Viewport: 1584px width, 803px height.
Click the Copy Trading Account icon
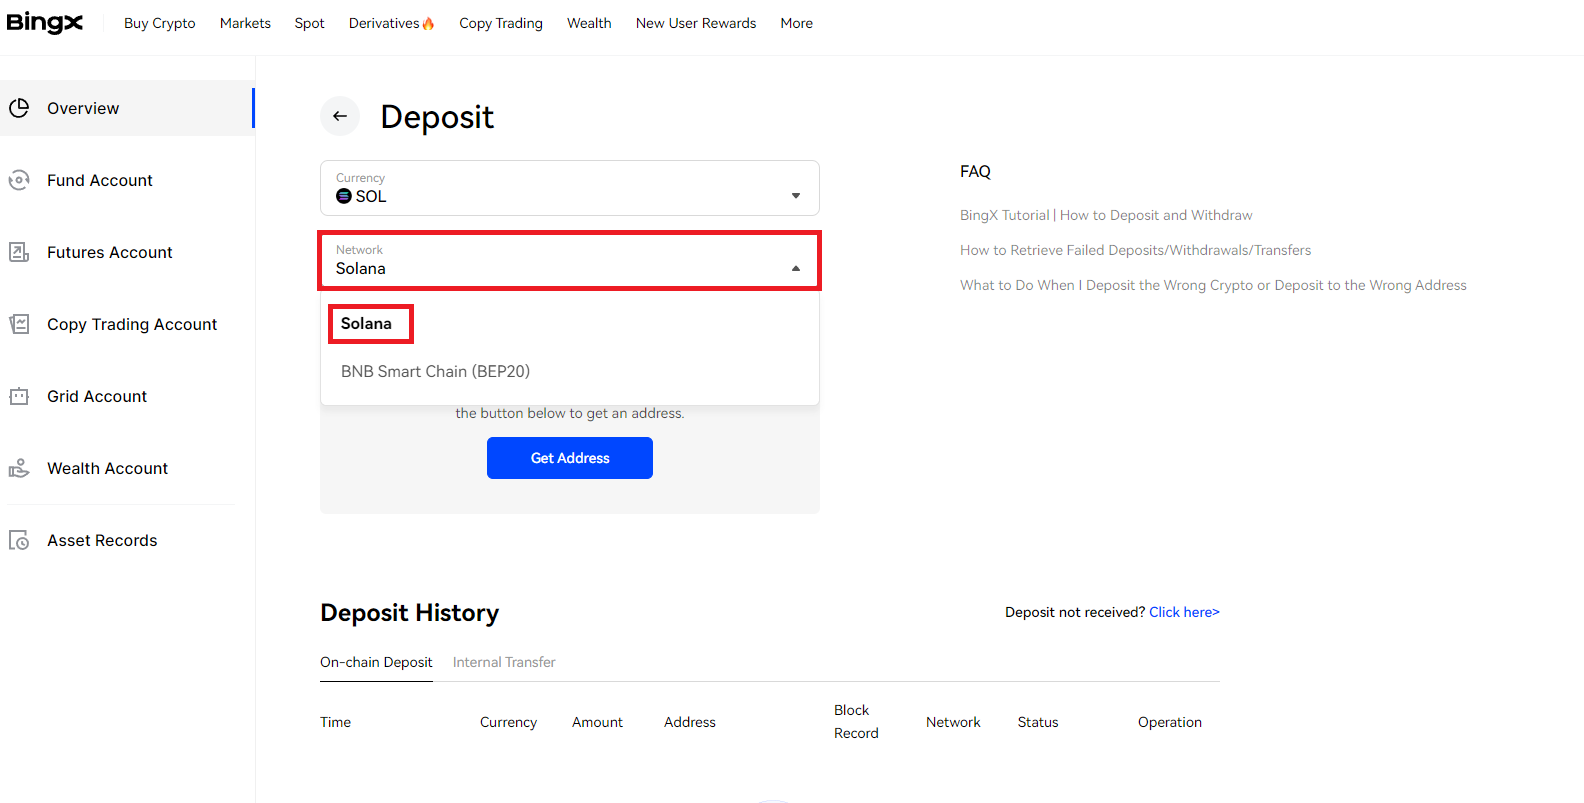19,324
